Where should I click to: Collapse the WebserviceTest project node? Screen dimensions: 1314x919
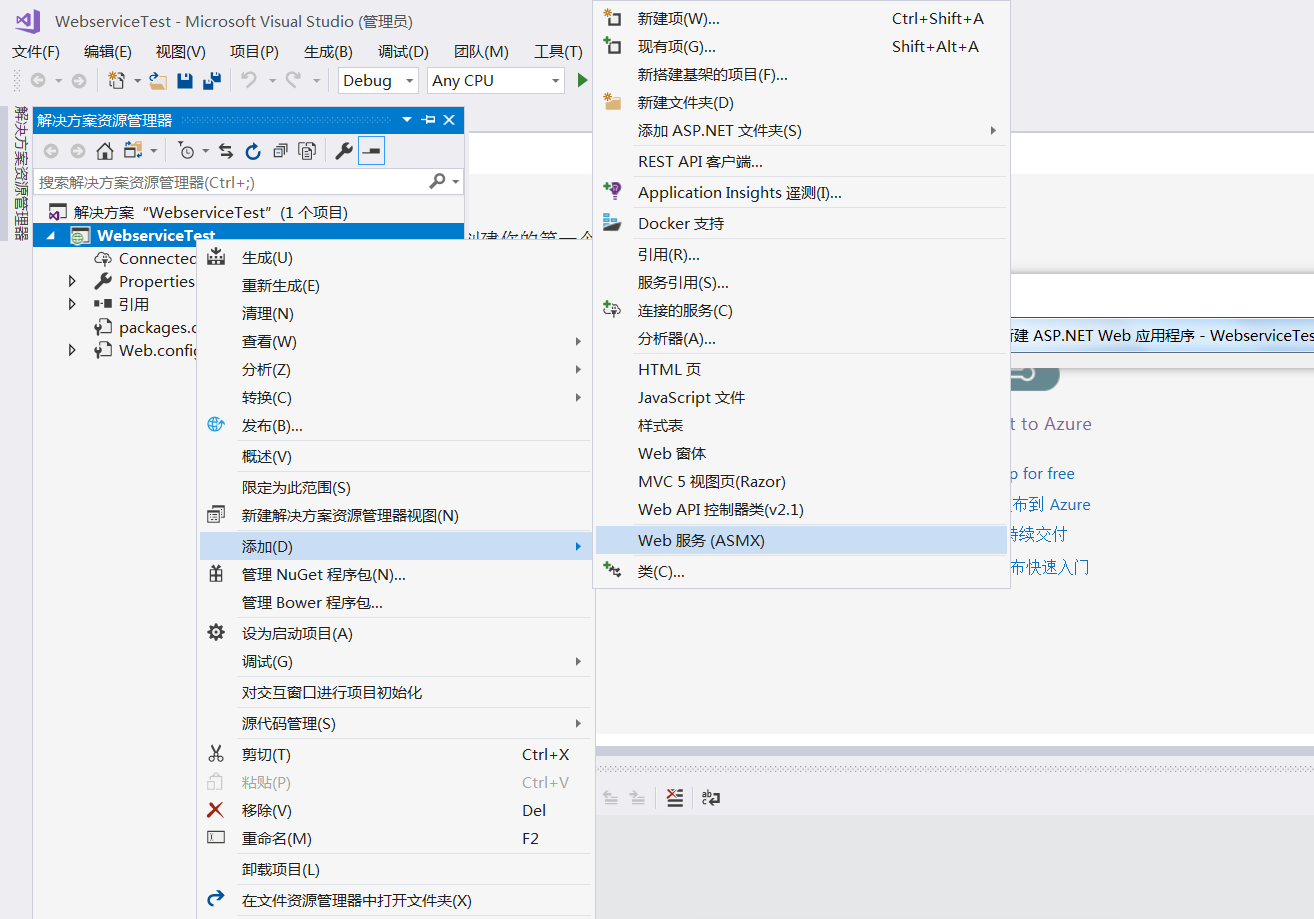point(51,236)
